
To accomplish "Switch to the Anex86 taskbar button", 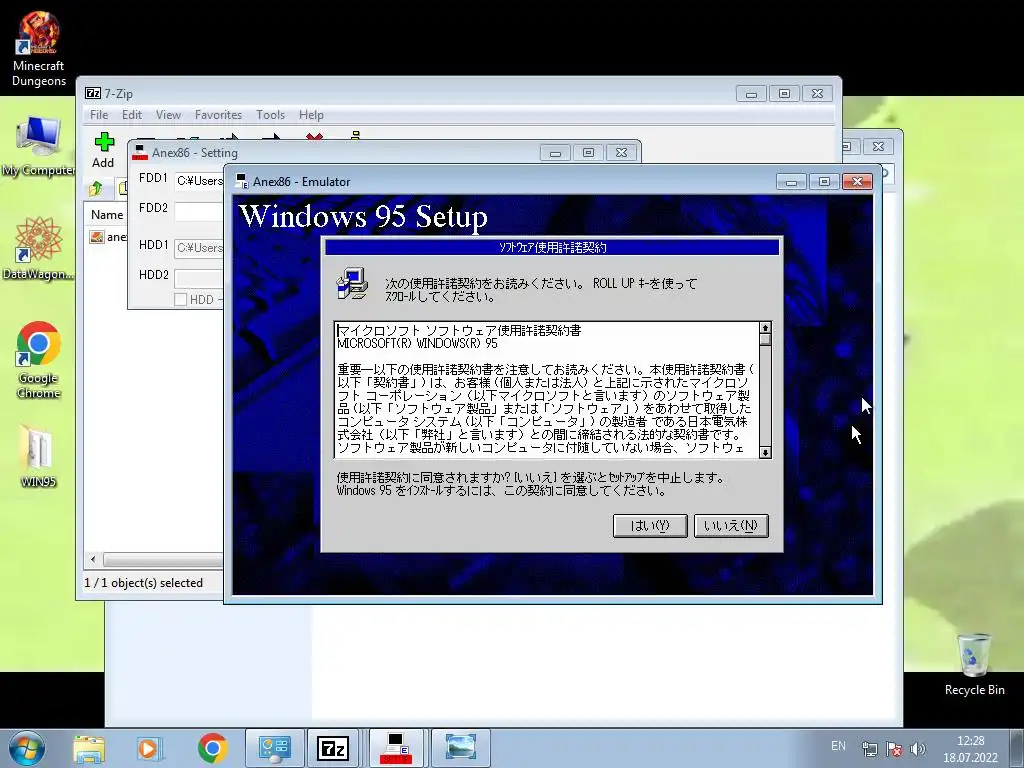I will point(397,748).
